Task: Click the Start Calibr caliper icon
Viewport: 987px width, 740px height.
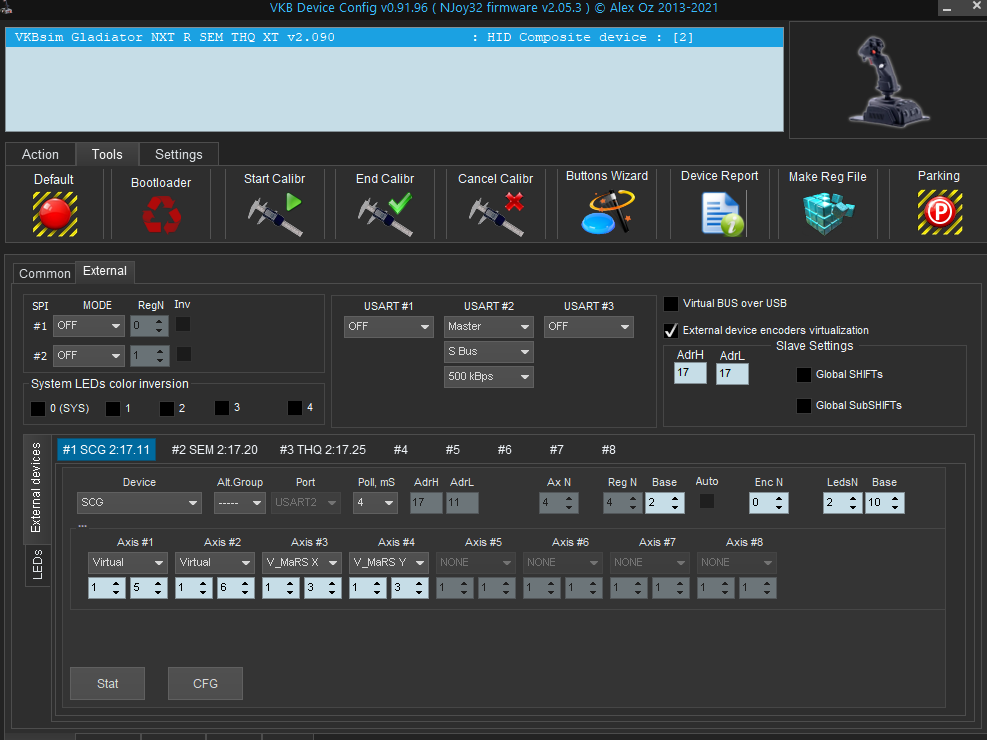Action: pos(274,213)
